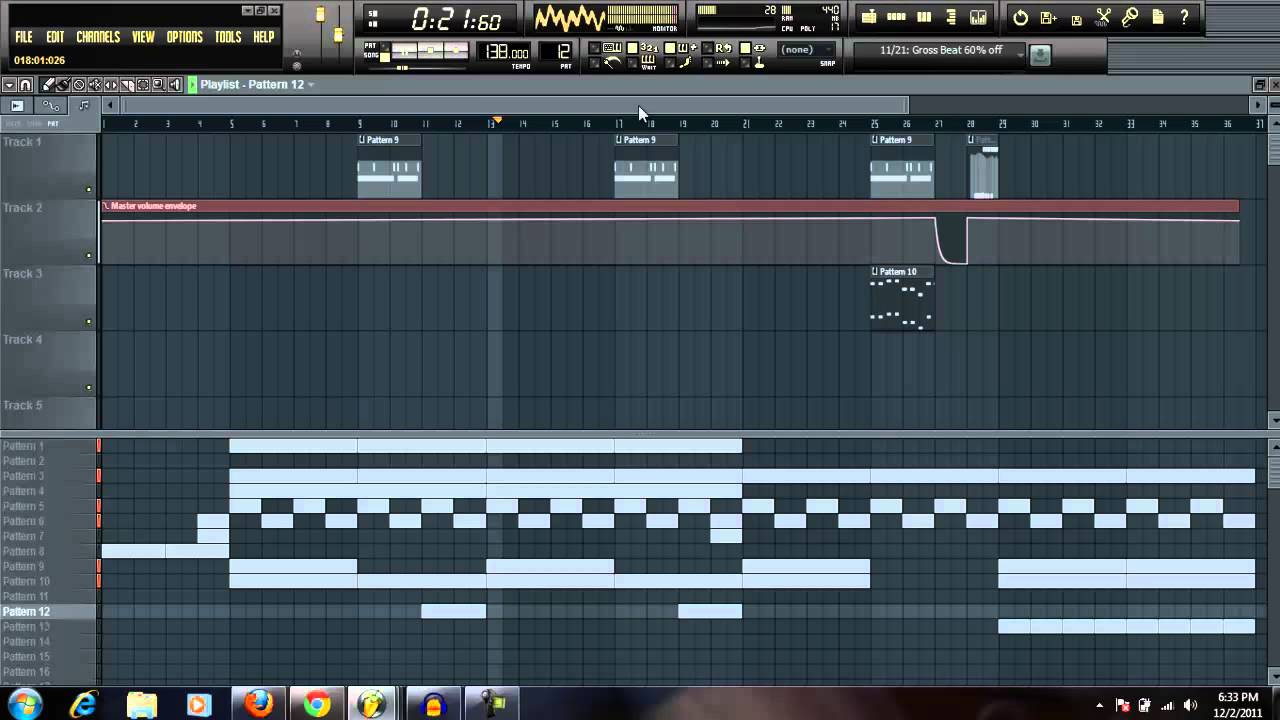Open the FILE menu
This screenshot has height=720, width=1280.
click(24, 37)
